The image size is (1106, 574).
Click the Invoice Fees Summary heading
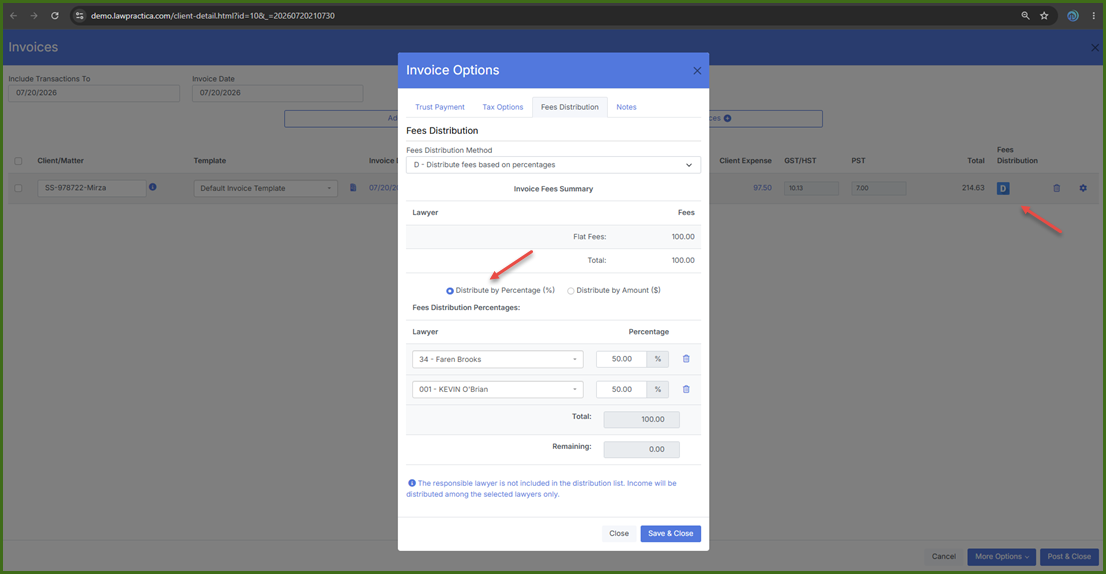click(x=553, y=189)
